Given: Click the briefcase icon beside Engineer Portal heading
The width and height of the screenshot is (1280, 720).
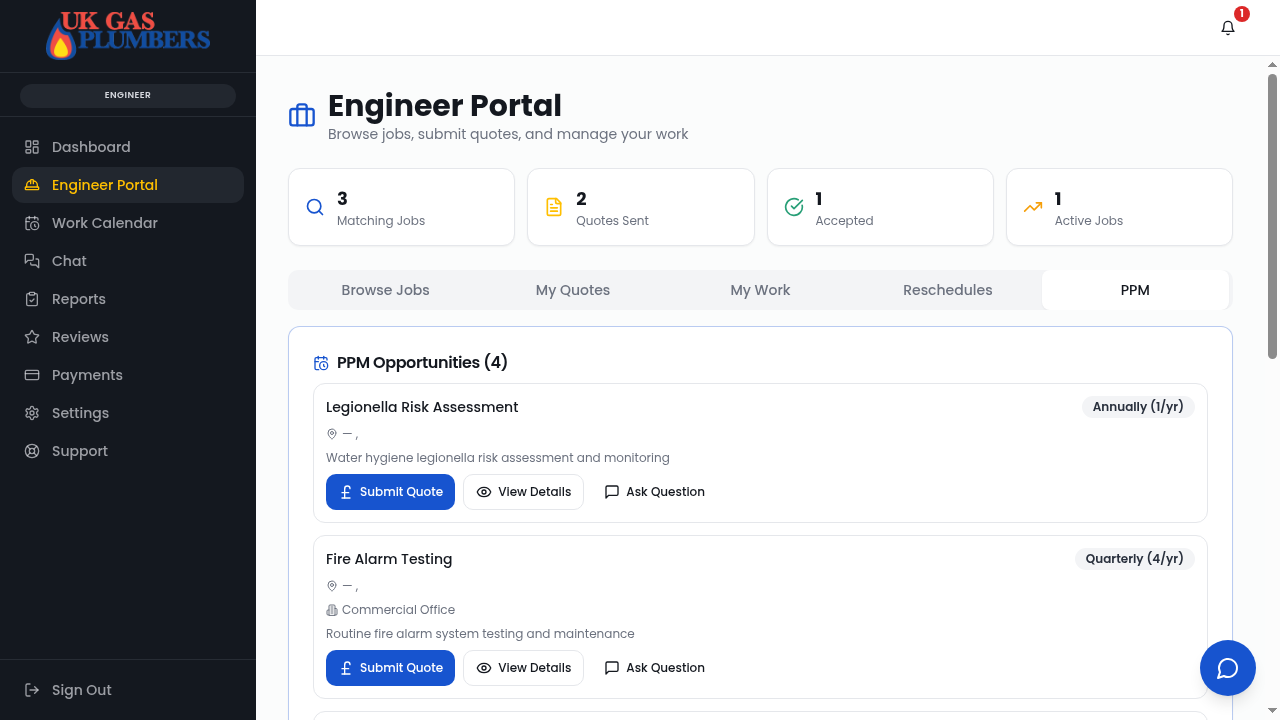Looking at the screenshot, I should pos(302,116).
